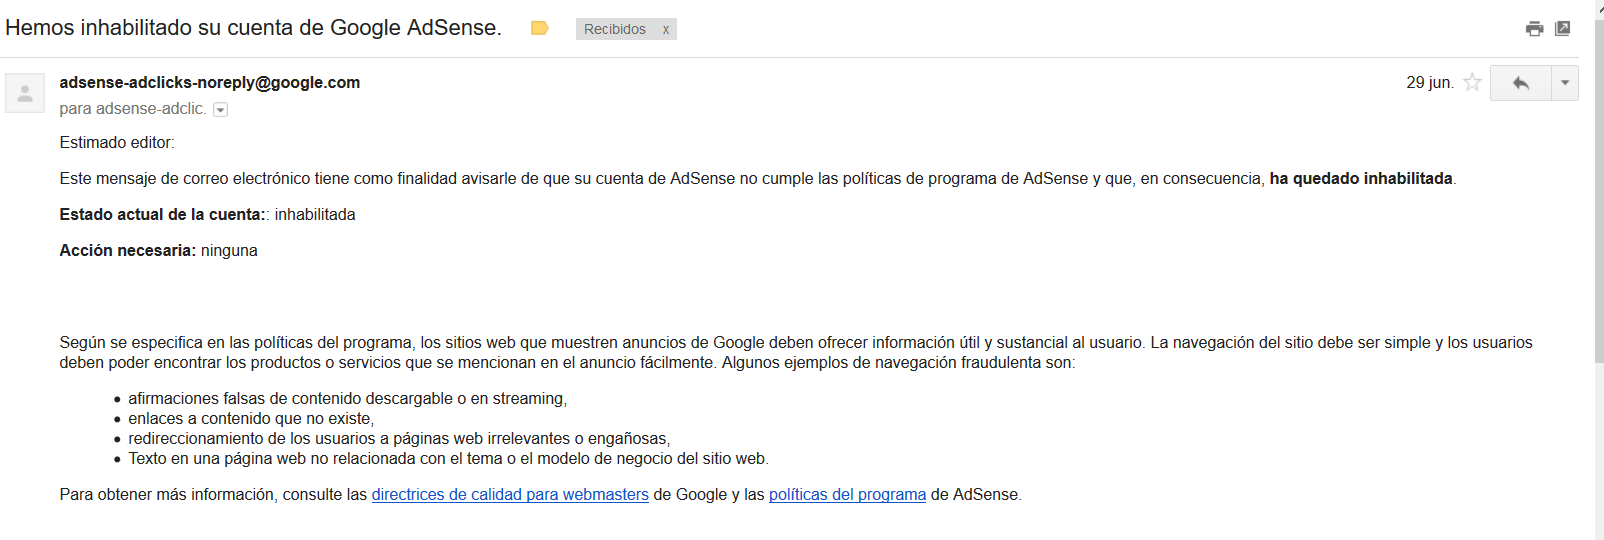Click 'Estado actual de la cuenta:' text
The image size is (1604, 540).
(163, 214)
